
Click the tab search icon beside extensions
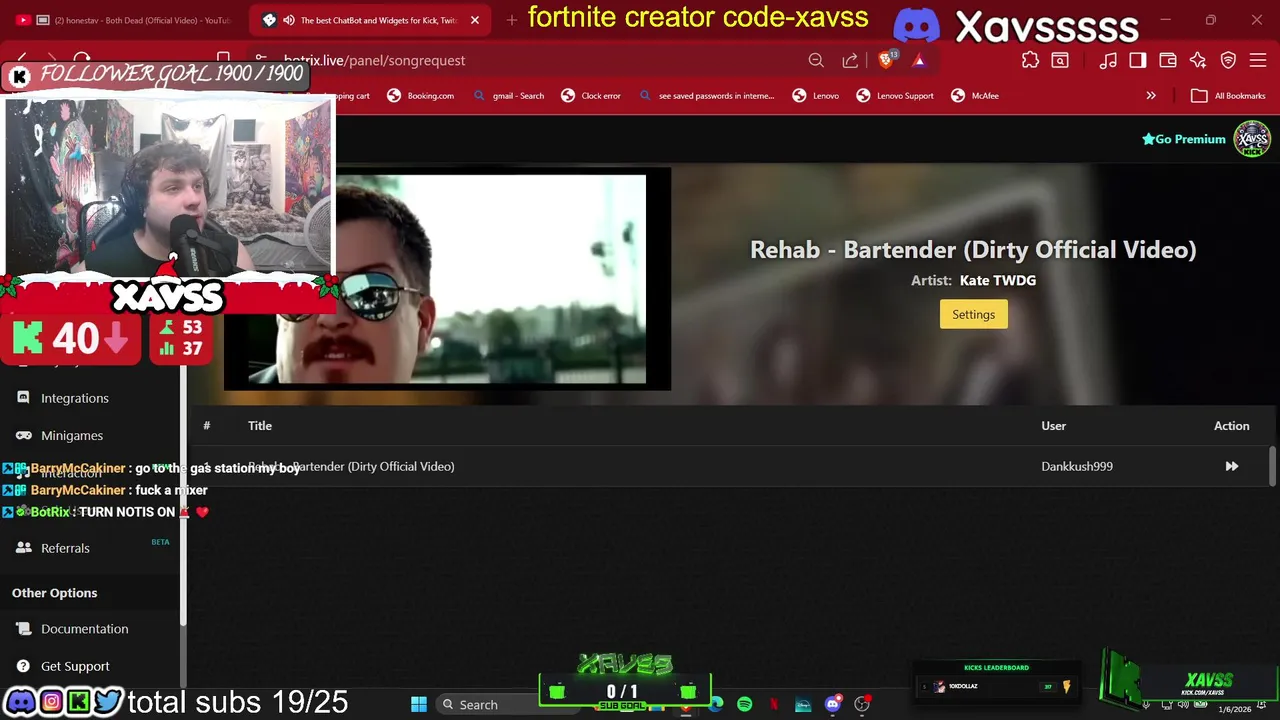pyautogui.click(x=1060, y=60)
